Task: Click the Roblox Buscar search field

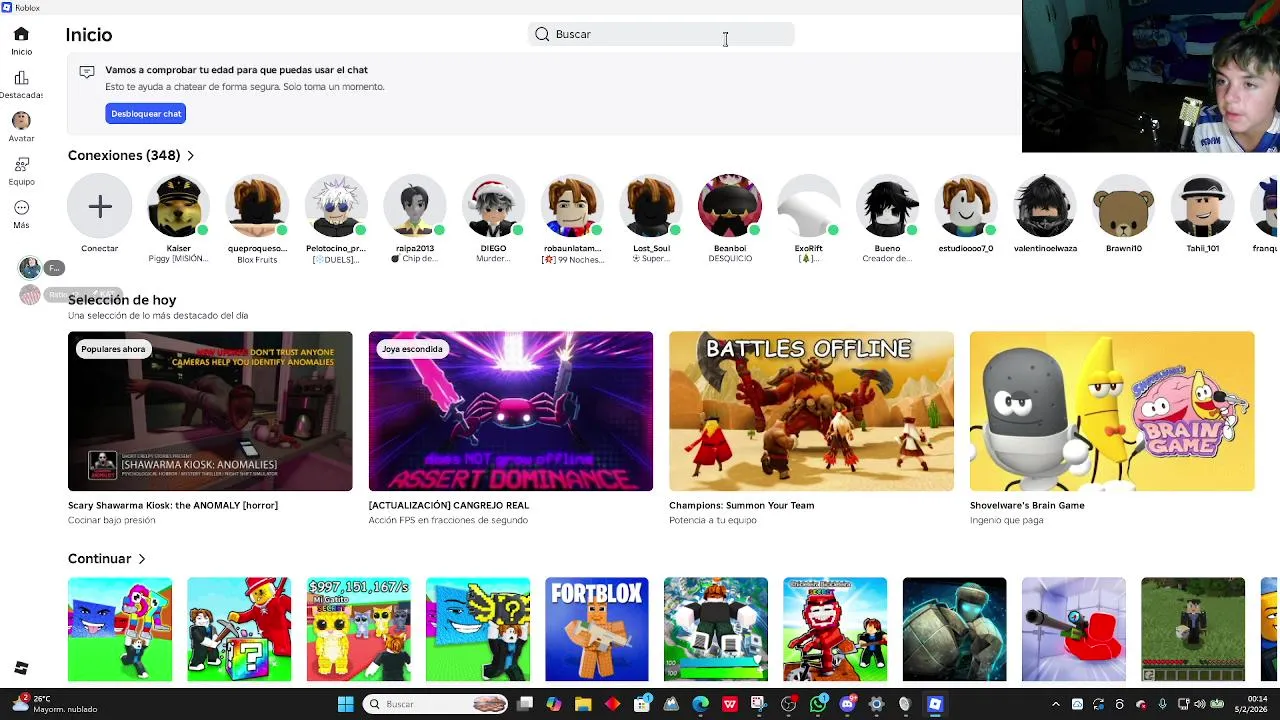Action: point(661,34)
